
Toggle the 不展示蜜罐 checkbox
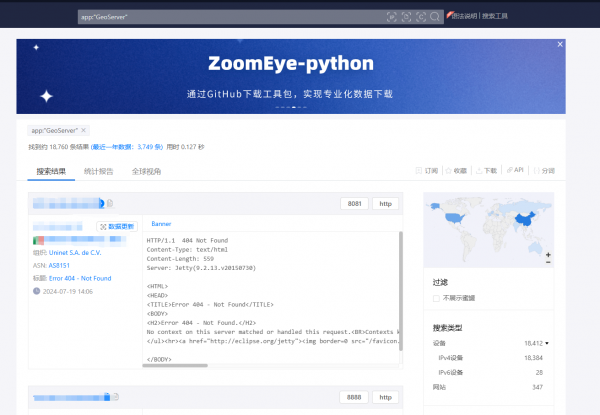point(436,298)
